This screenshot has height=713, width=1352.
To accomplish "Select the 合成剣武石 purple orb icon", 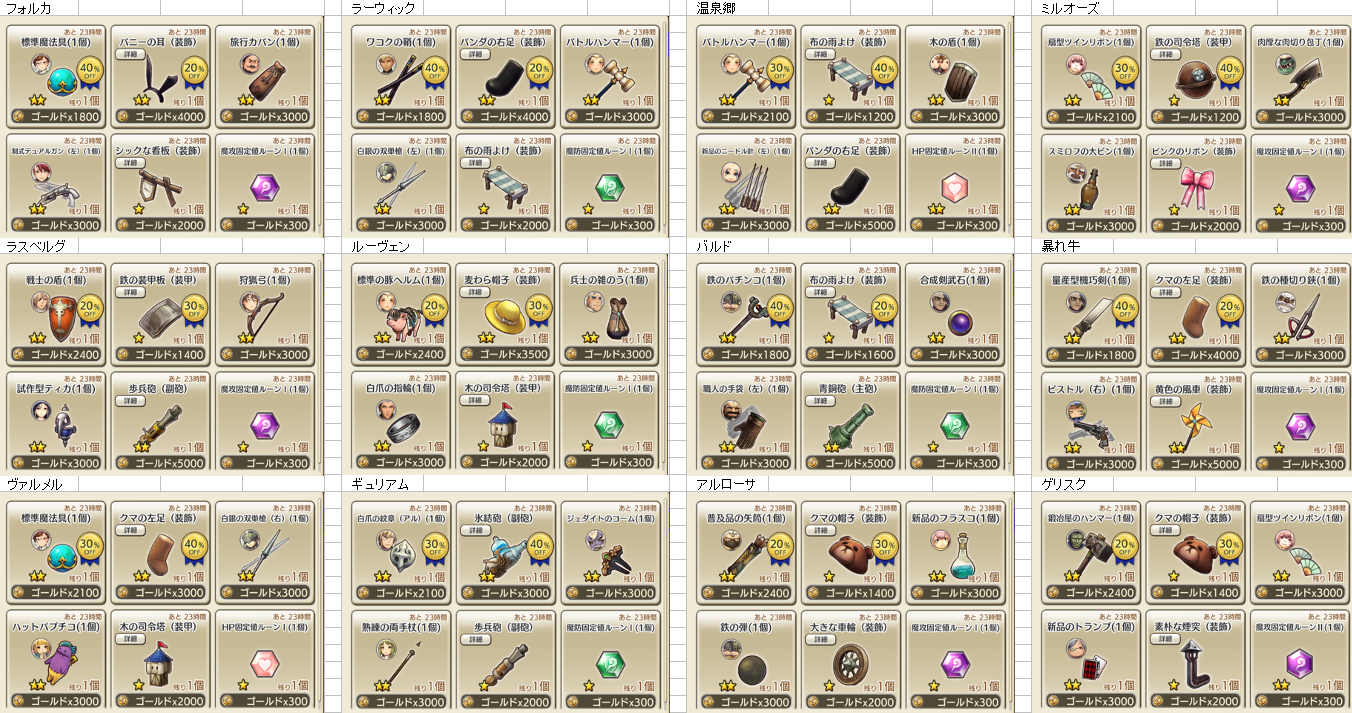I will pos(958,322).
